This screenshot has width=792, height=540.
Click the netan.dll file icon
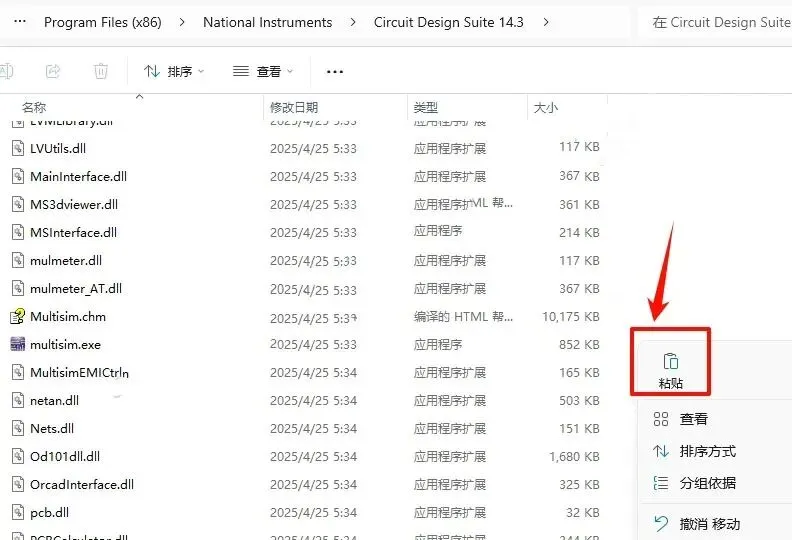point(18,400)
